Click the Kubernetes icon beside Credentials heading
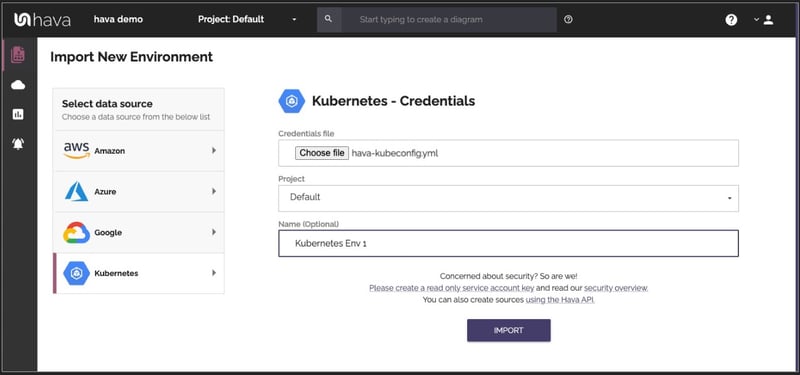Screen dimensions: 800x375 click(x=292, y=101)
